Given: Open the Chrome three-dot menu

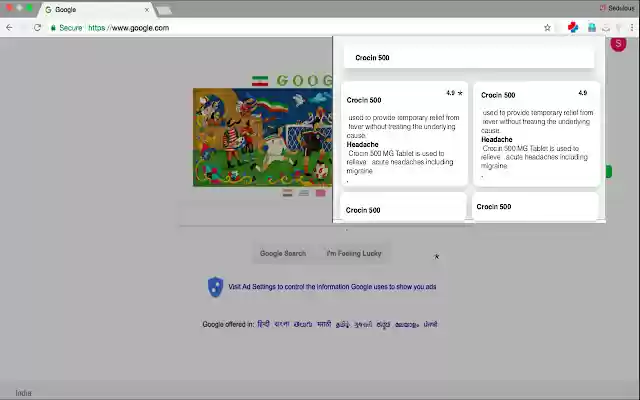Looking at the screenshot, I should pyautogui.click(x=632, y=27).
